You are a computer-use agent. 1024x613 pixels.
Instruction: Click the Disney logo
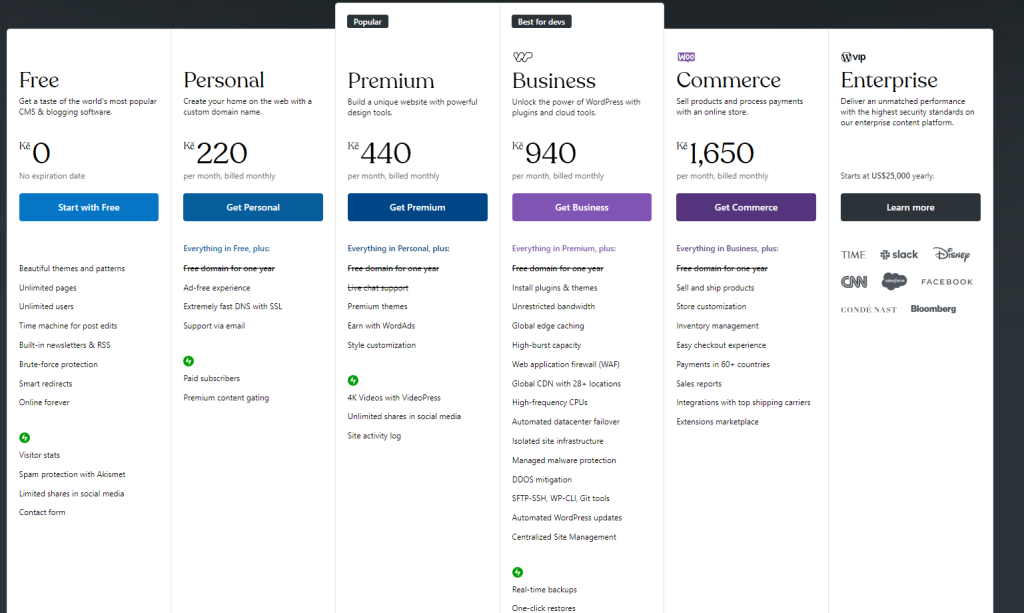pyautogui.click(x=951, y=254)
